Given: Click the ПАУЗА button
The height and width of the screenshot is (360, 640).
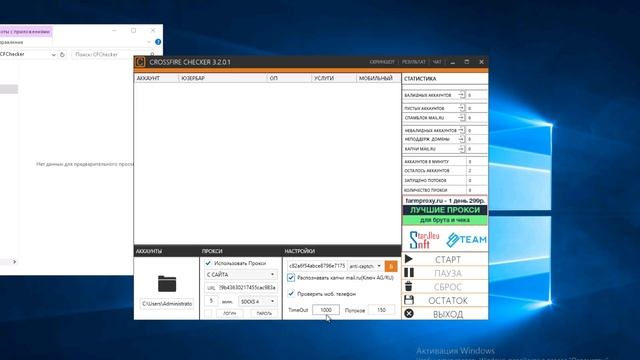Looking at the screenshot, I should pos(445,273).
